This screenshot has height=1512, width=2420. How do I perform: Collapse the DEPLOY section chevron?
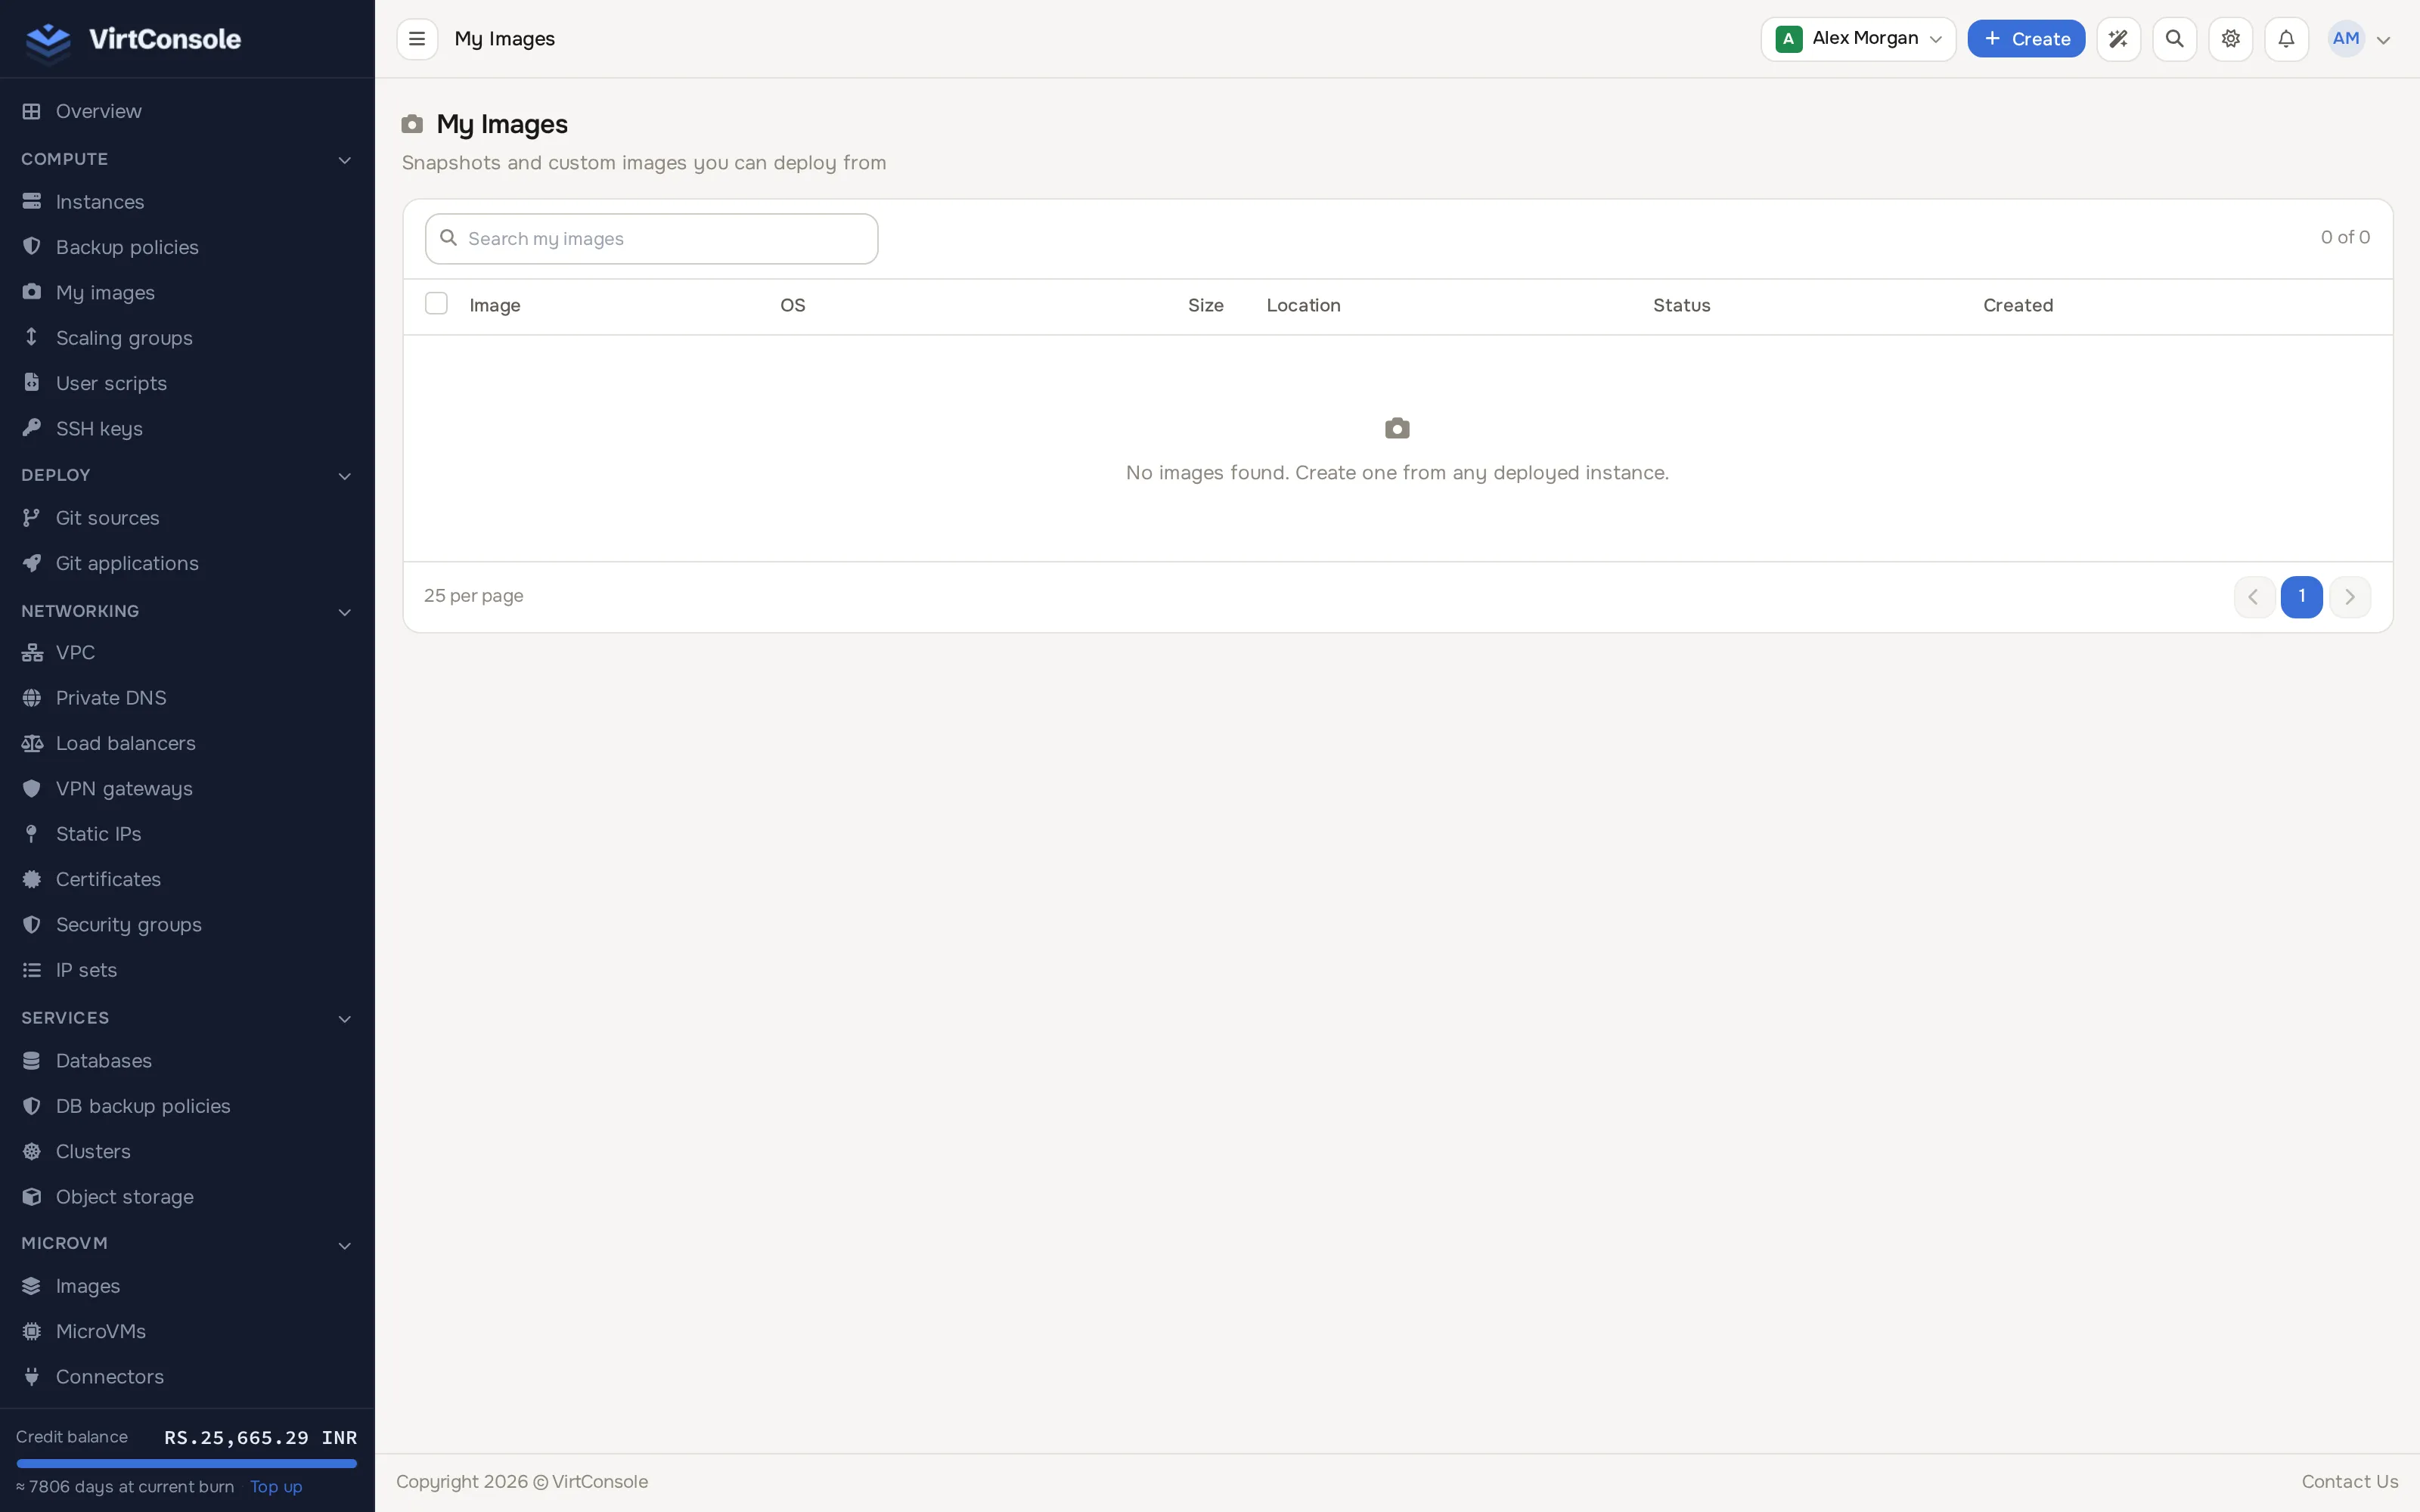(x=345, y=476)
